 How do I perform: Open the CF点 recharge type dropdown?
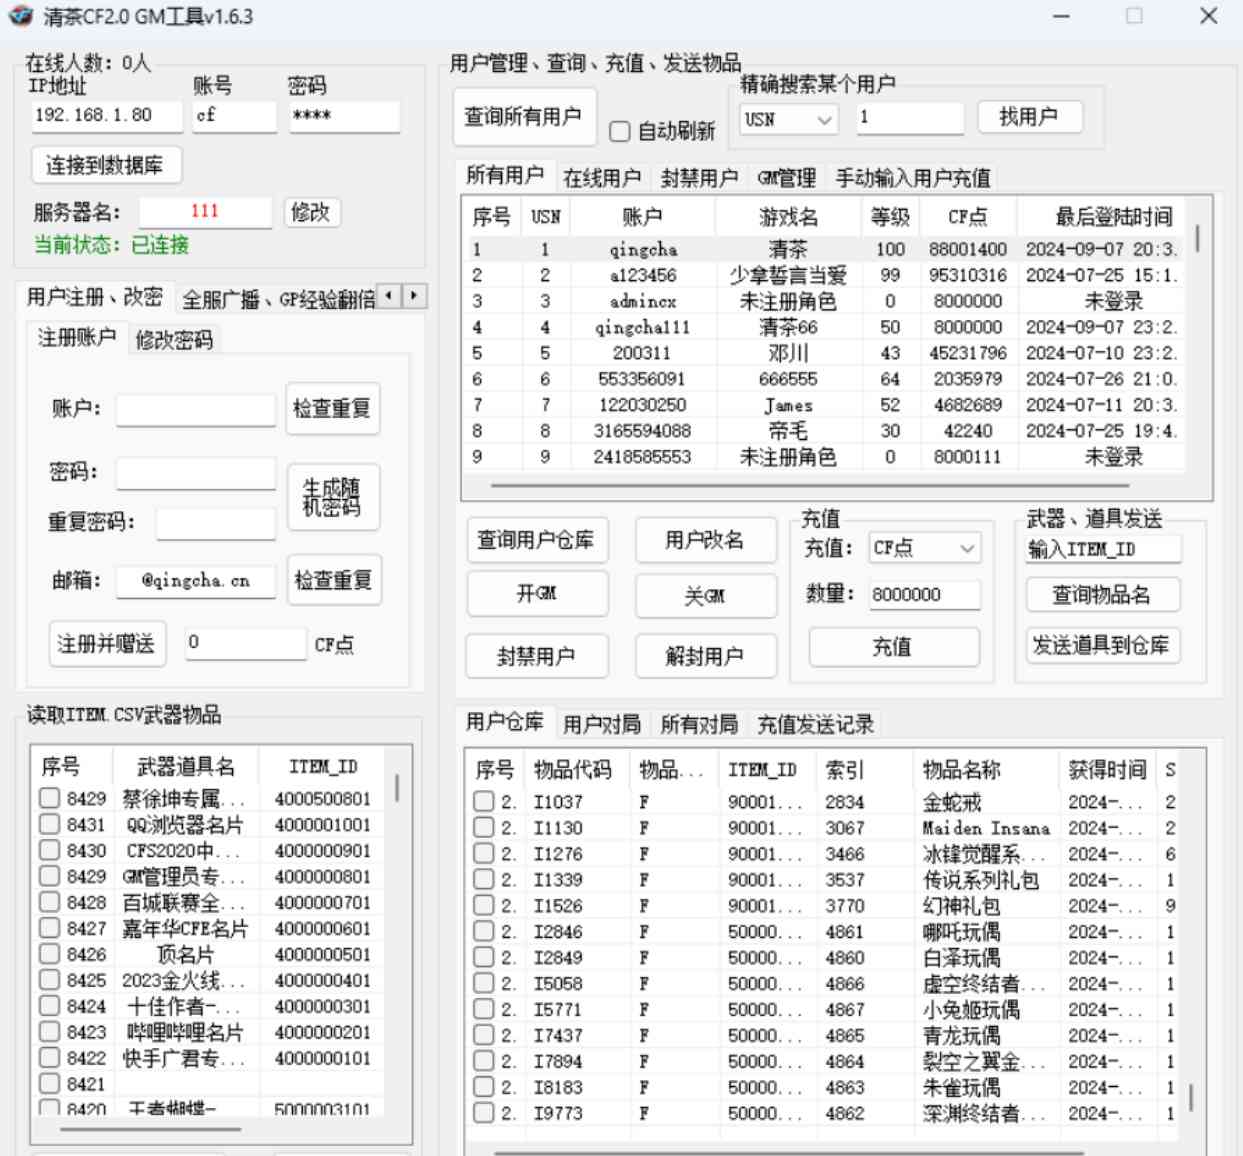[924, 548]
